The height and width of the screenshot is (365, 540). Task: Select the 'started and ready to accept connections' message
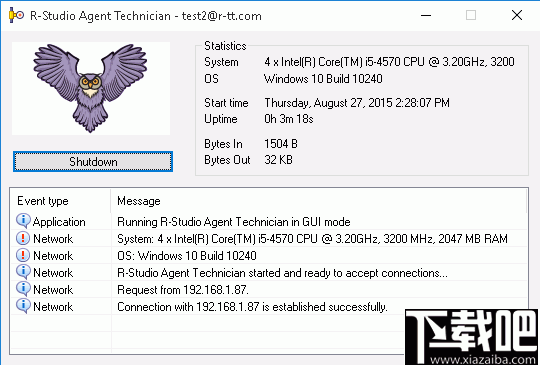[x=282, y=273]
